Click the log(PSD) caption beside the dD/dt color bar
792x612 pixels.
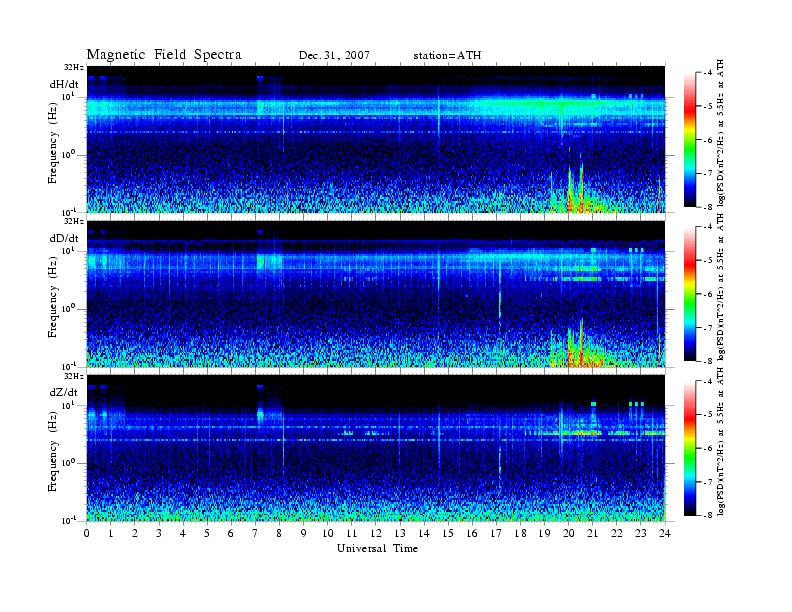(x=721, y=288)
